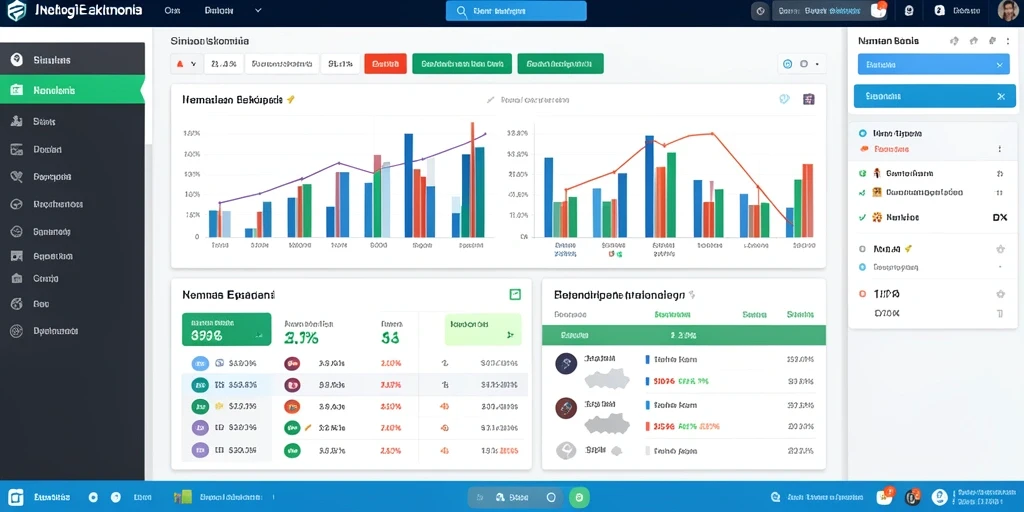This screenshot has height=512, width=1024.
Task: Open the vertical three-dot menu in the right panel header
Action: pyautogui.click(x=1008, y=40)
